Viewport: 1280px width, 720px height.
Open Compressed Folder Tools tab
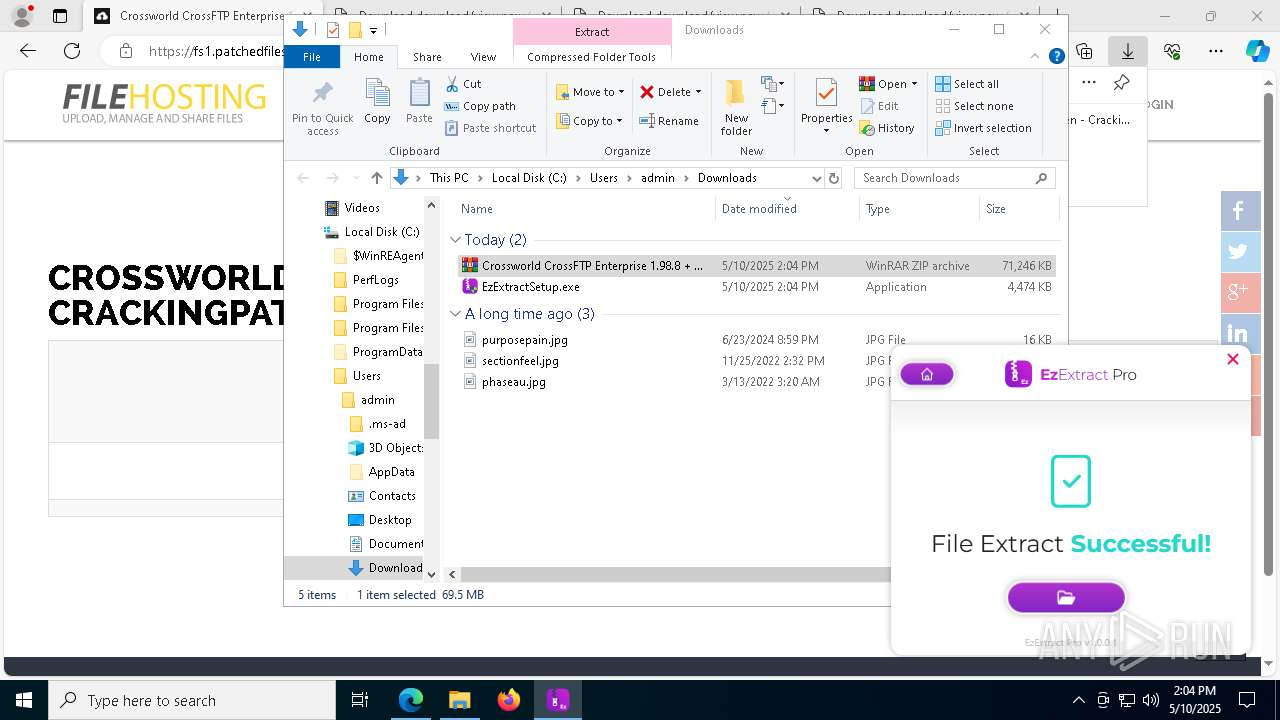[x=592, y=57]
